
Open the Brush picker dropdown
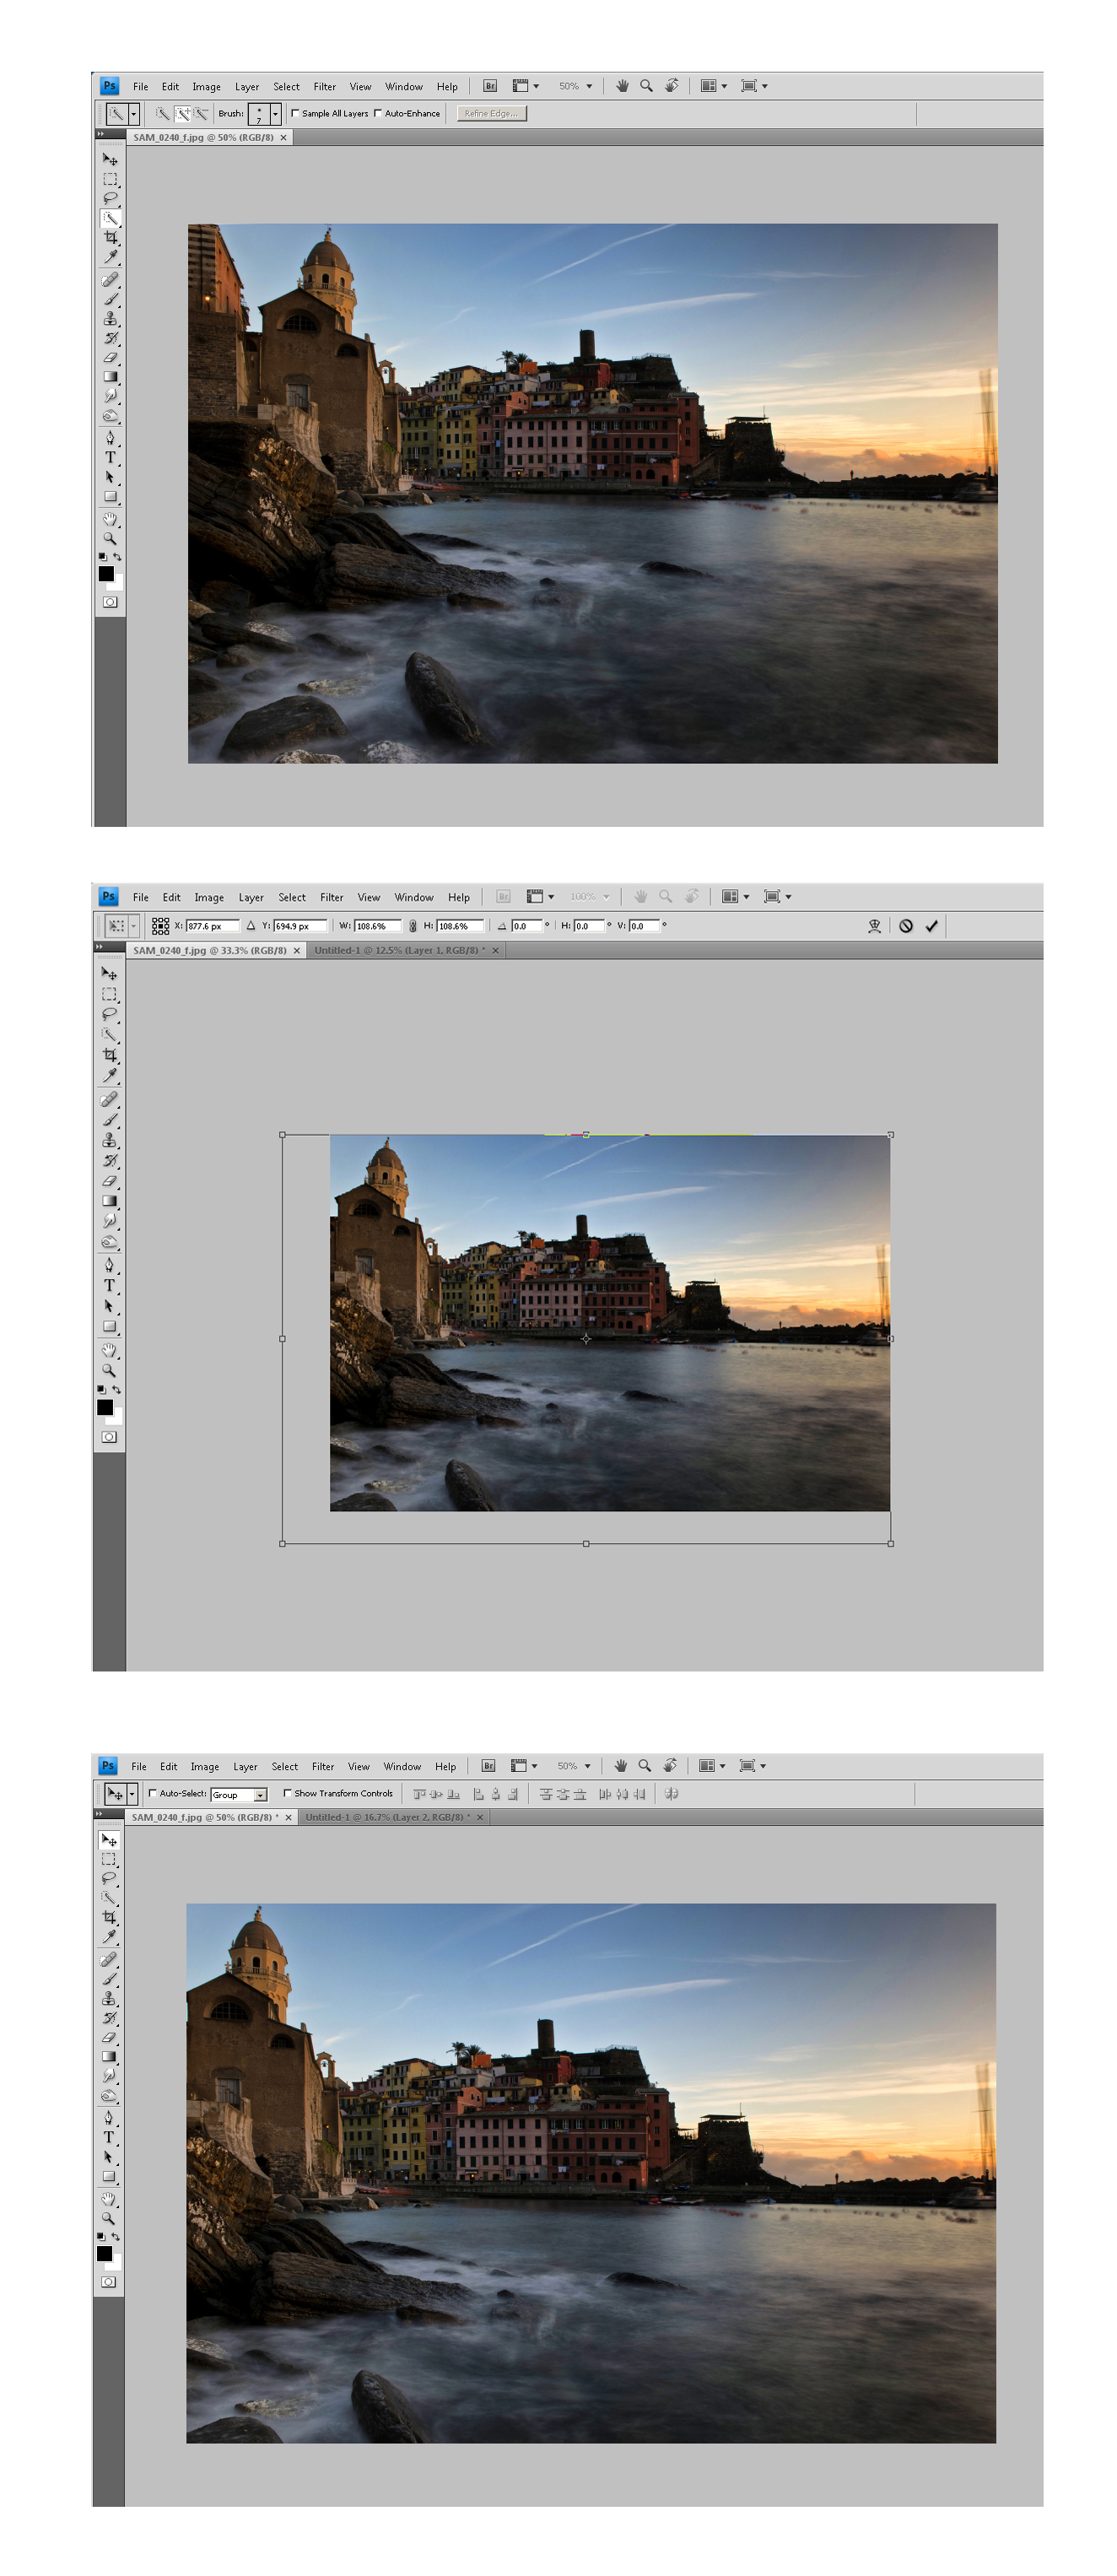pos(275,114)
